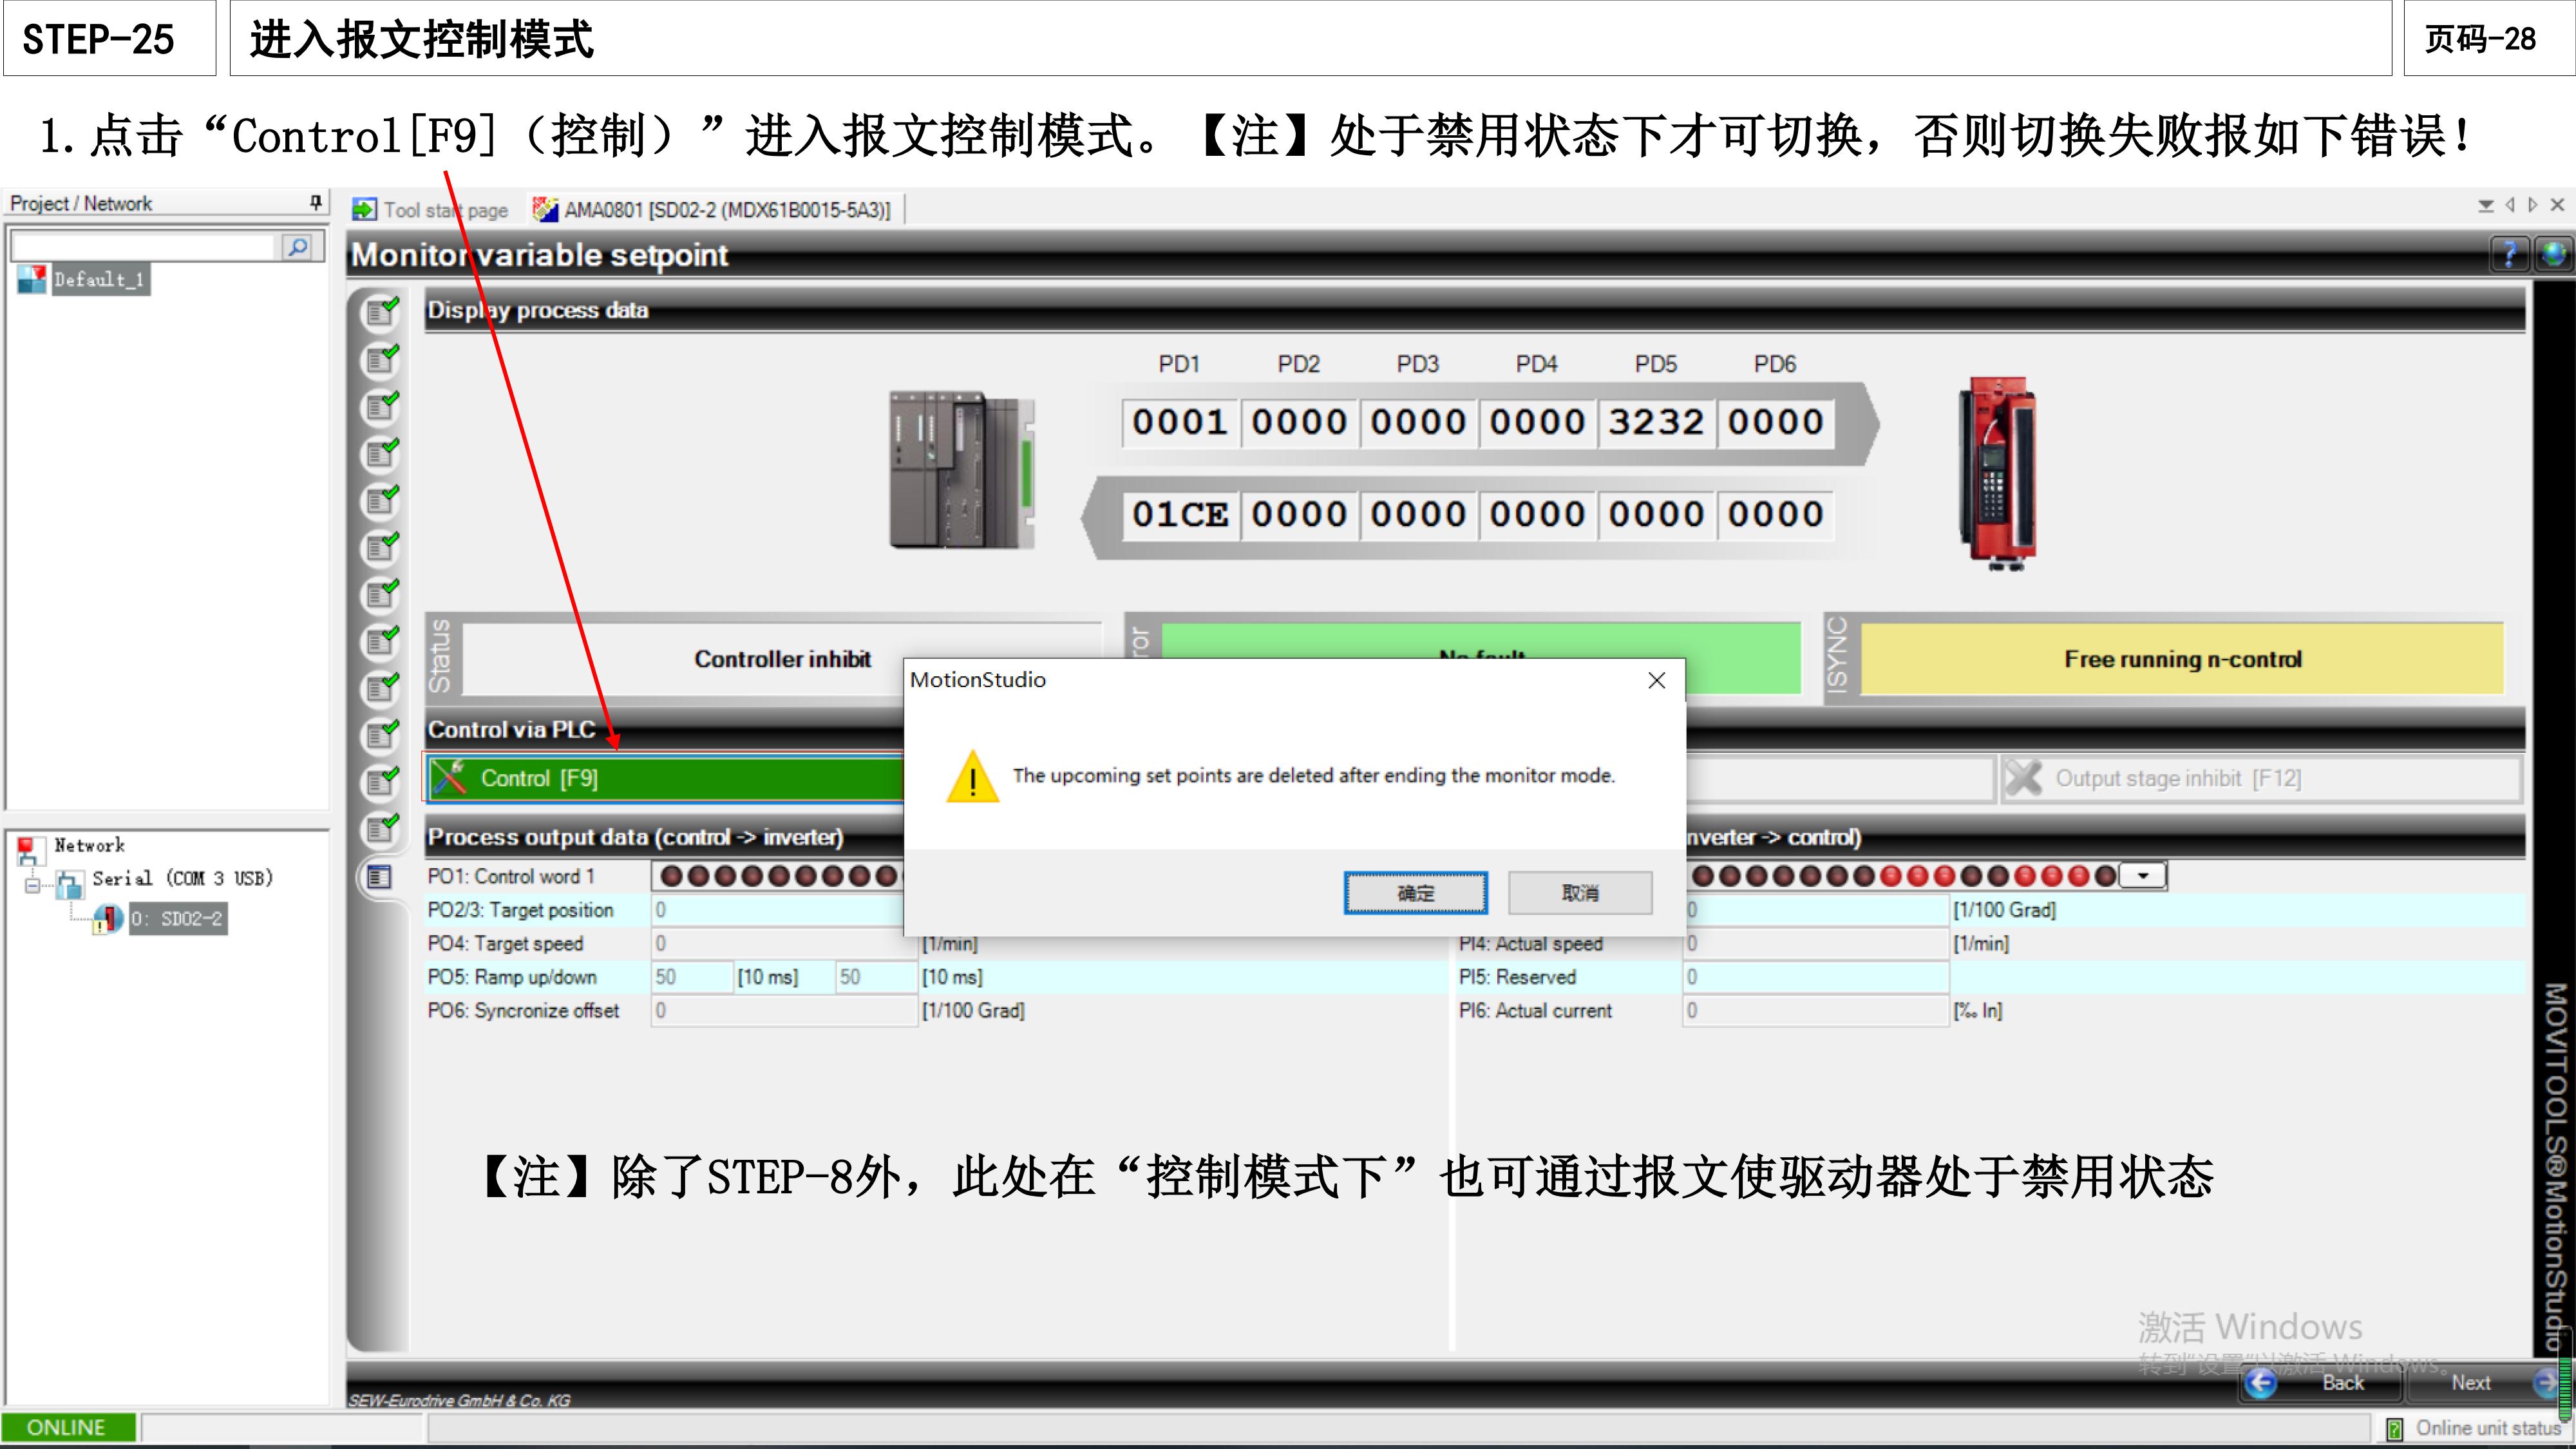The height and width of the screenshot is (1449, 2576).
Task: Click the PO6 Syncronize offset field
Action: [784, 1011]
